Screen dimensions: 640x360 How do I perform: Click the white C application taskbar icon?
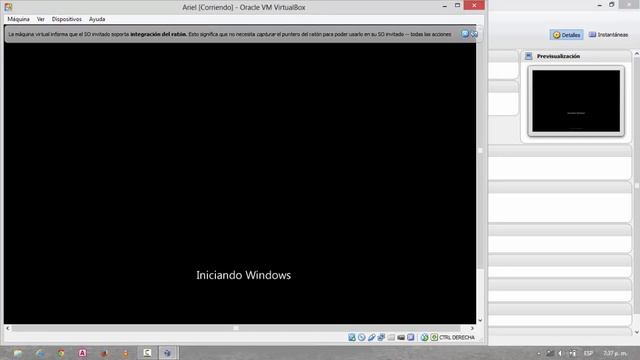147,353
